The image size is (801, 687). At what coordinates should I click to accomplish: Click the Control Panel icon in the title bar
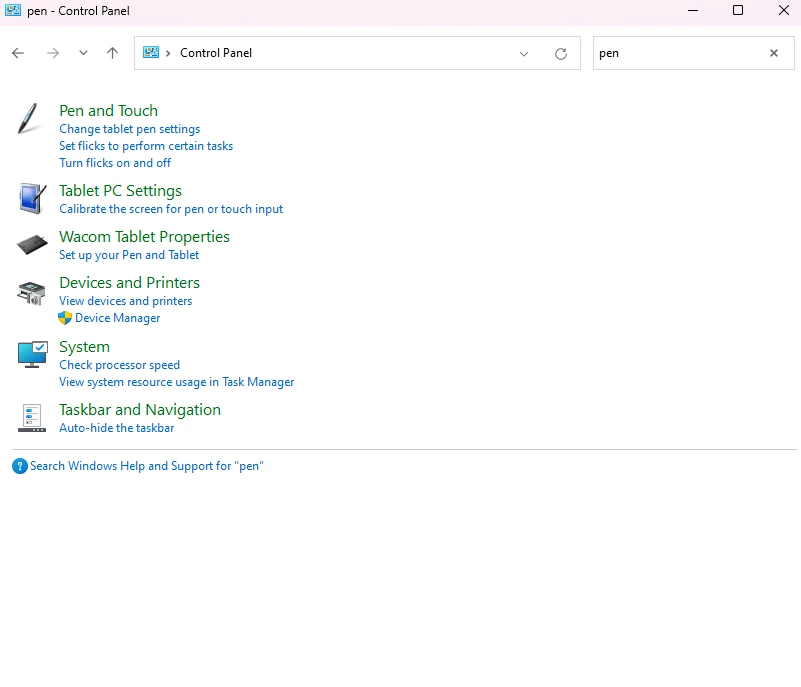click(x=13, y=10)
